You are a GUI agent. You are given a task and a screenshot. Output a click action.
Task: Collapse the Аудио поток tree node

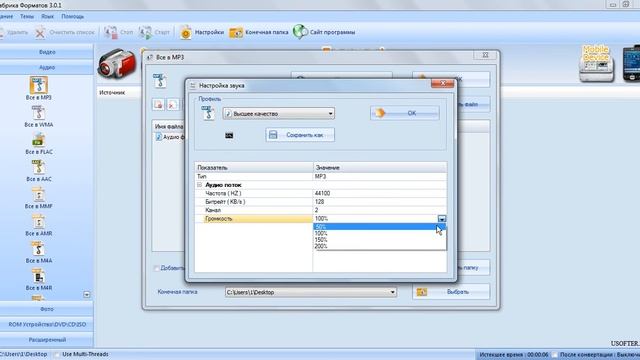[x=200, y=185]
